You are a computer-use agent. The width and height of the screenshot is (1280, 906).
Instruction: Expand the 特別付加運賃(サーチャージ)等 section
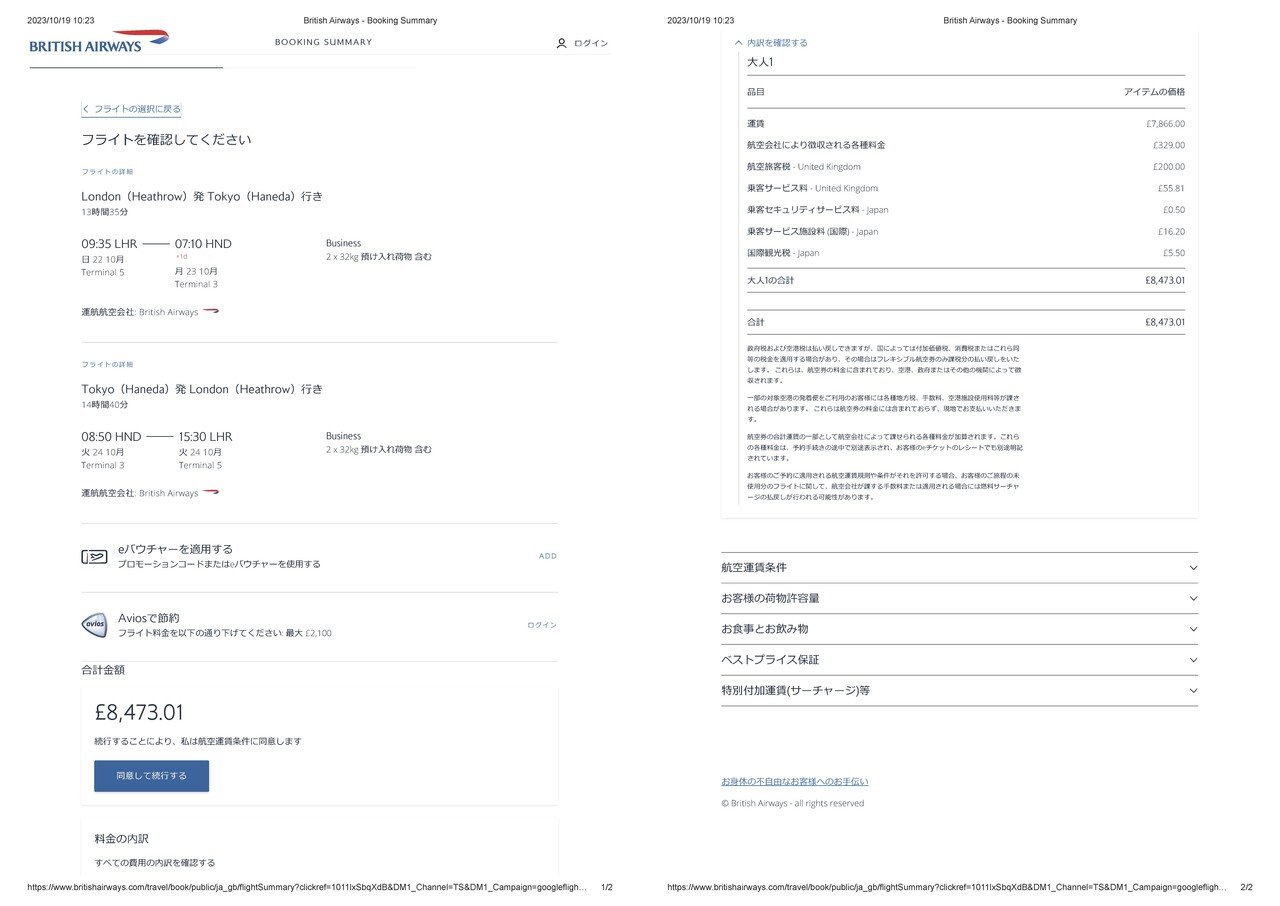coord(959,691)
